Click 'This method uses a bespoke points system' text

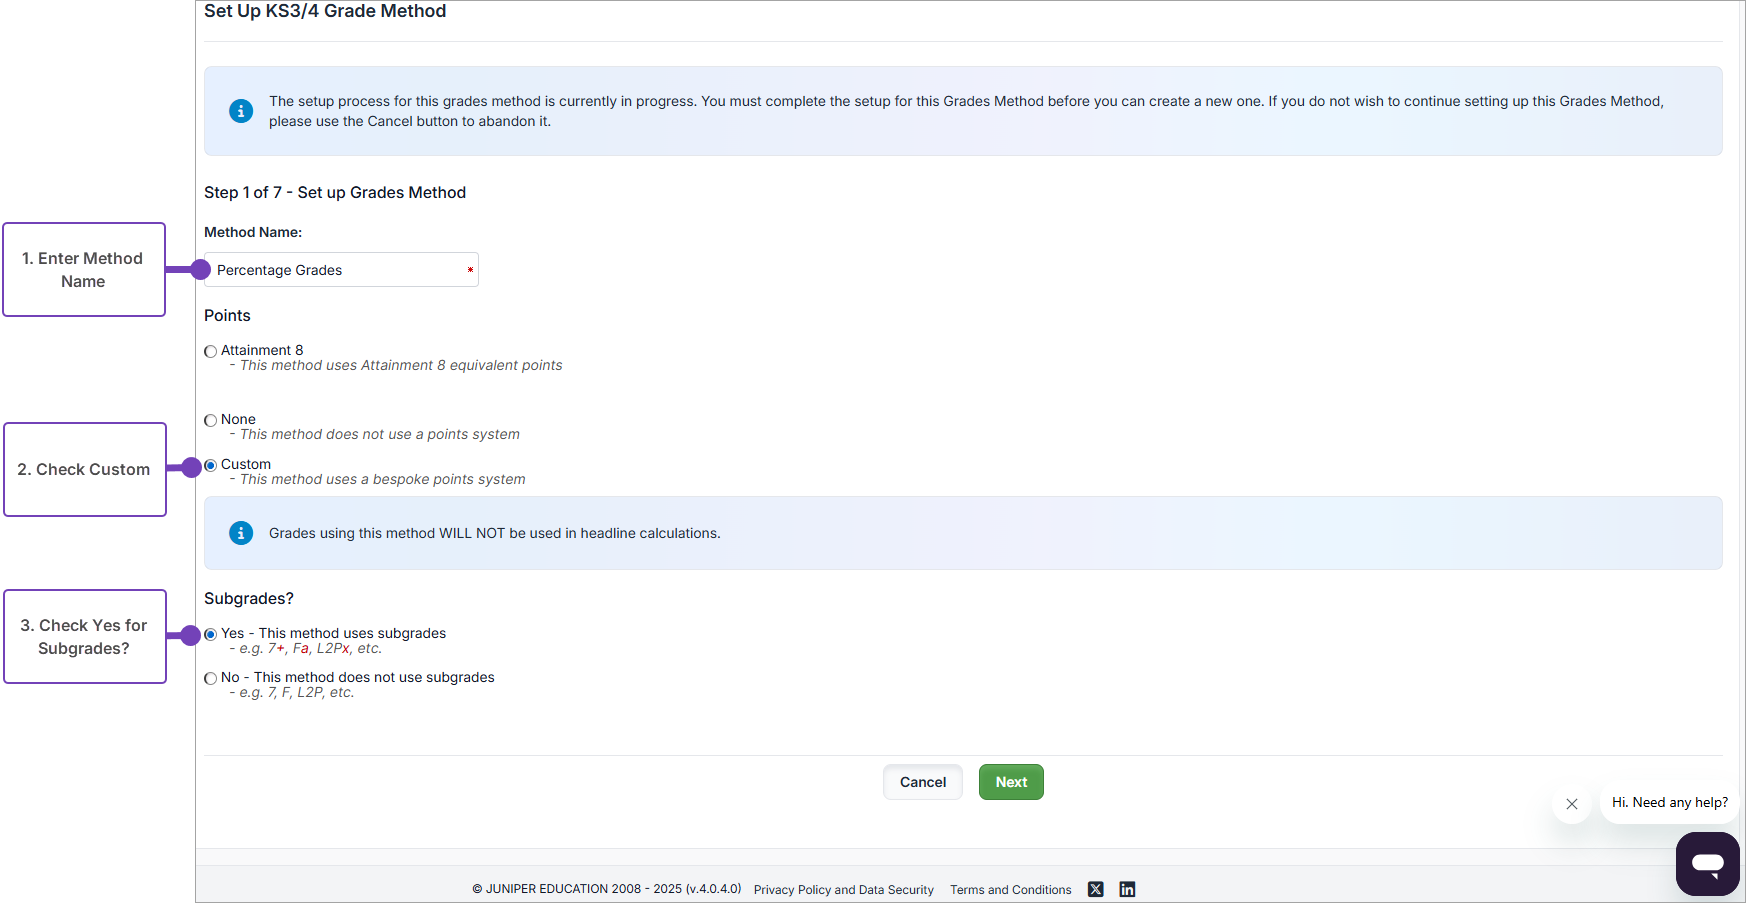tap(383, 479)
